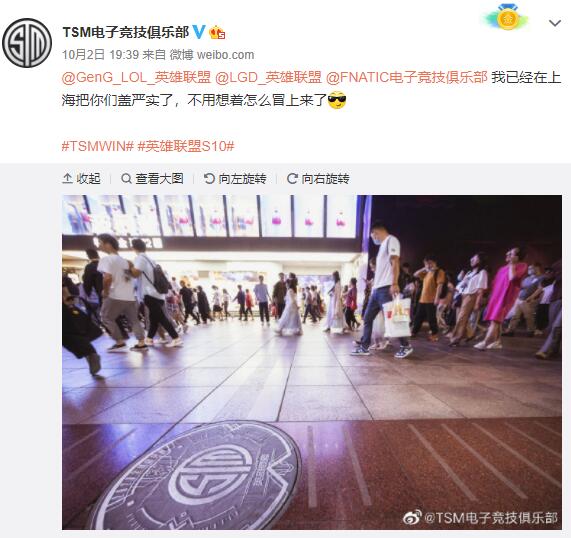Rotate image left with 向左旋转

point(235,178)
